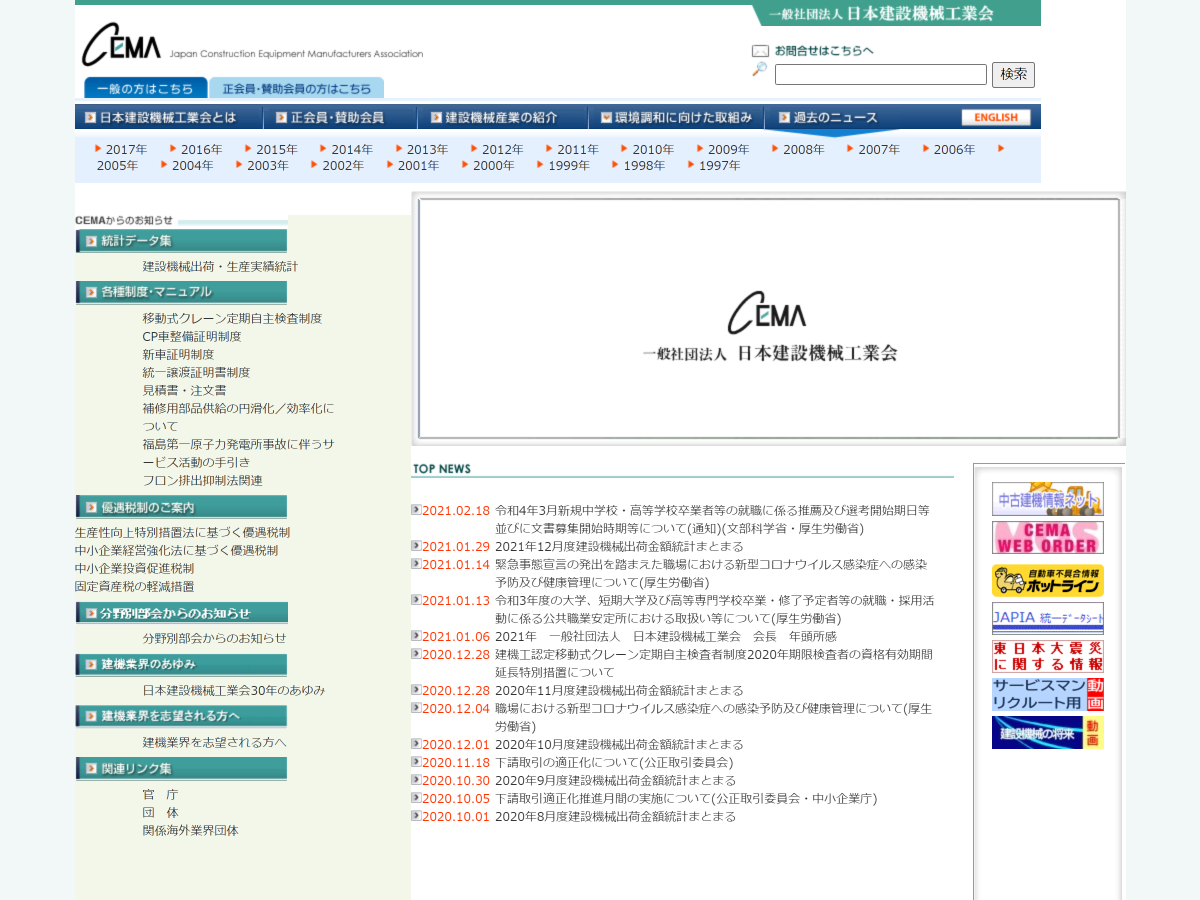This screenshot has width=1200, height=900.
Task: Click in the search text field
Action: (x=880, y=75)
